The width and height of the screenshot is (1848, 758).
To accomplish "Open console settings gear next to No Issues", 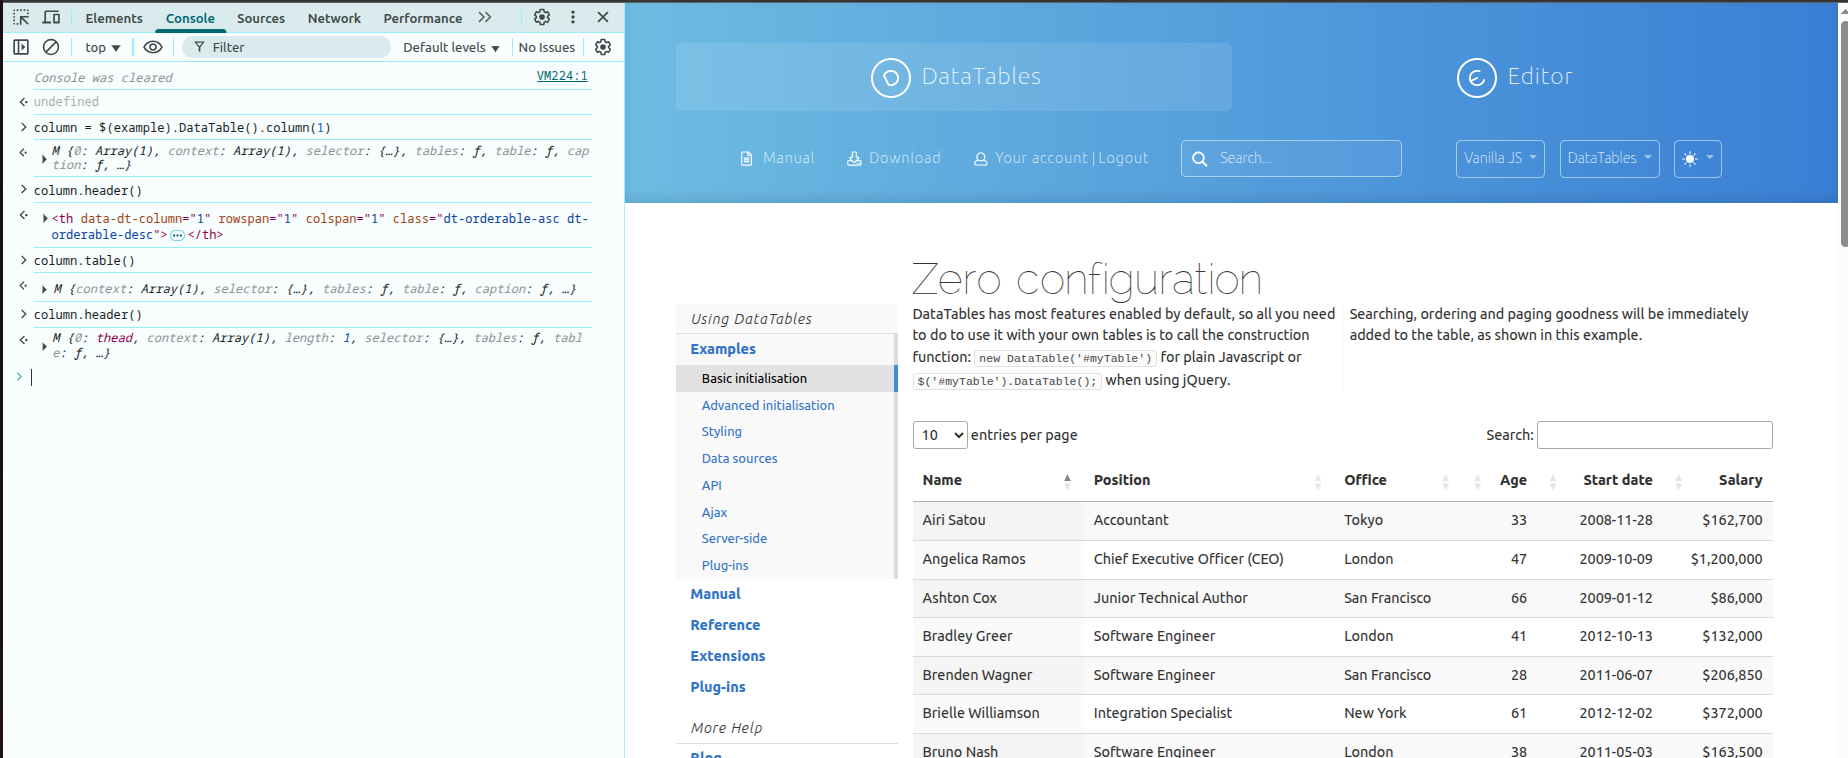I will pos(603,47).
